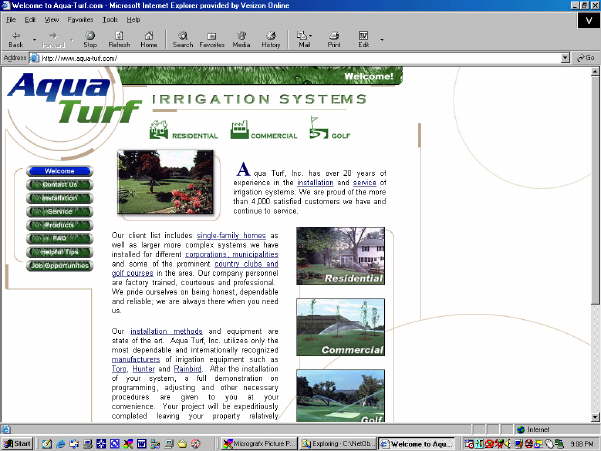
Task: Open the Media toolbar button
Action: click(241, 39)
